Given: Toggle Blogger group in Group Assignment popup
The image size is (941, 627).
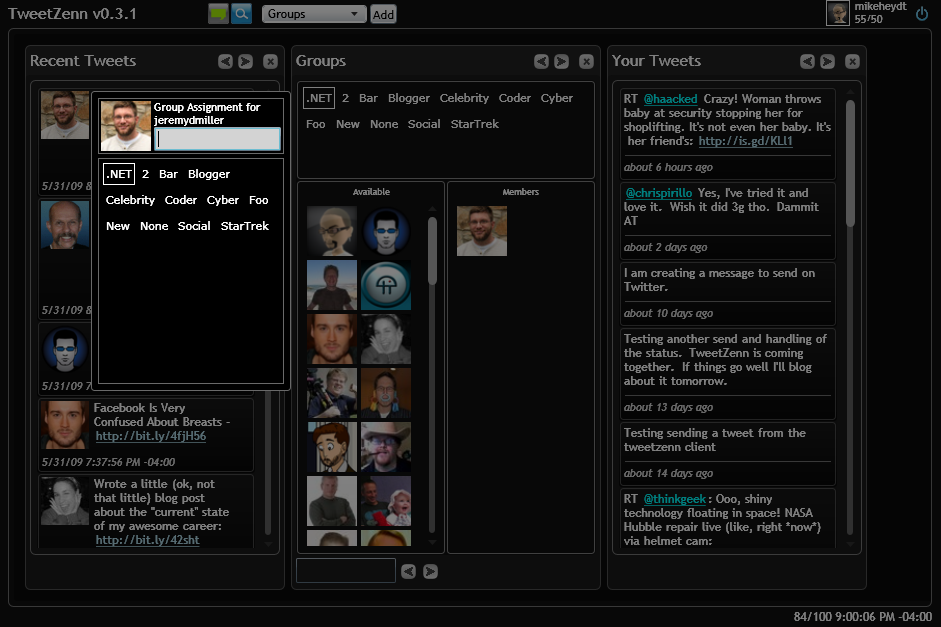Looking at the screenshot, I should click(209, 174).
